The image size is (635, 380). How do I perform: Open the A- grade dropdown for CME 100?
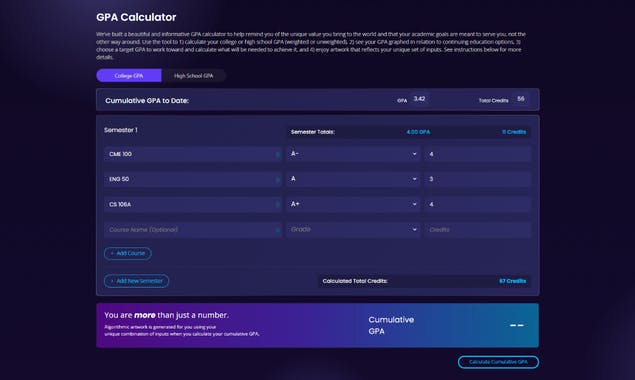click(354, 154)
